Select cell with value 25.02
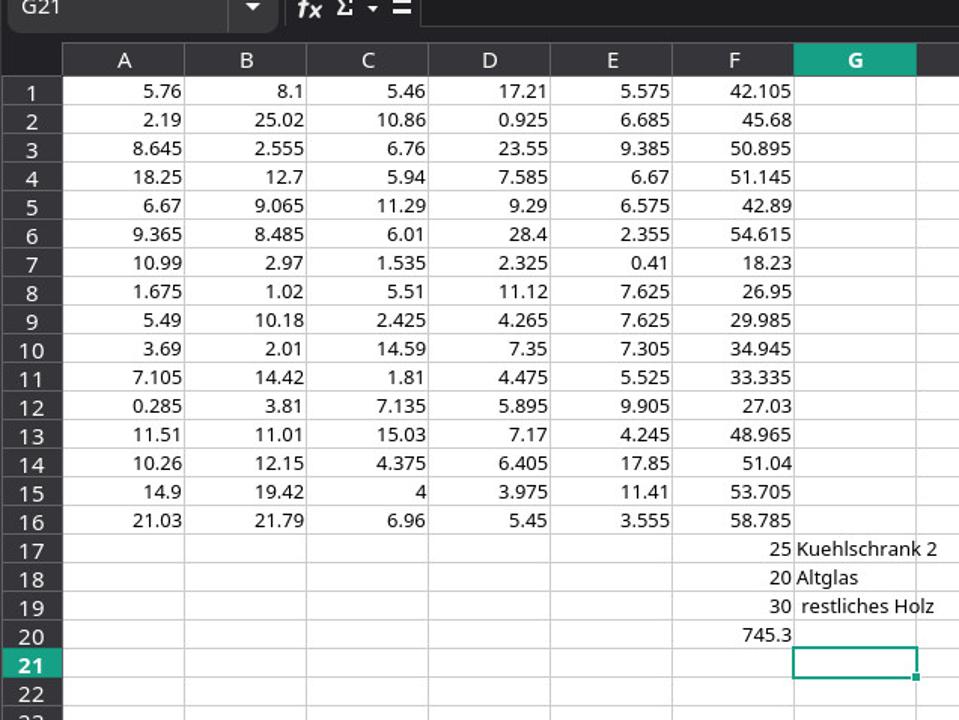This screenshot has height=720, width=959. (x=246, y=120)
